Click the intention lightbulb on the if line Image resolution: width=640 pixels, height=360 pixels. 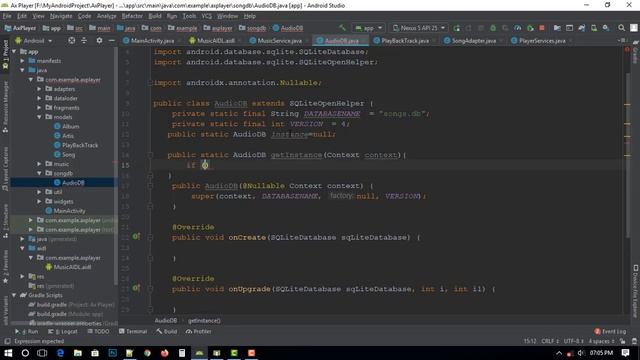tap(205, 165)
